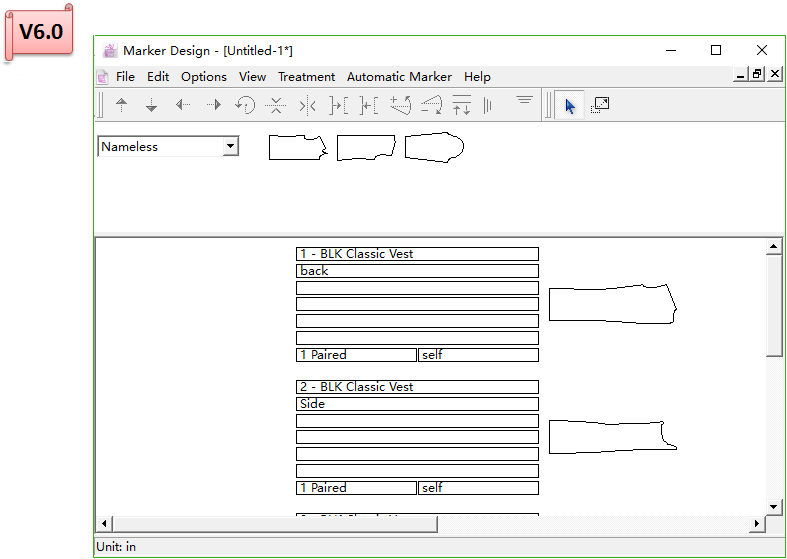Click the horizontal flip mirror icon

[x=307, y=105]
